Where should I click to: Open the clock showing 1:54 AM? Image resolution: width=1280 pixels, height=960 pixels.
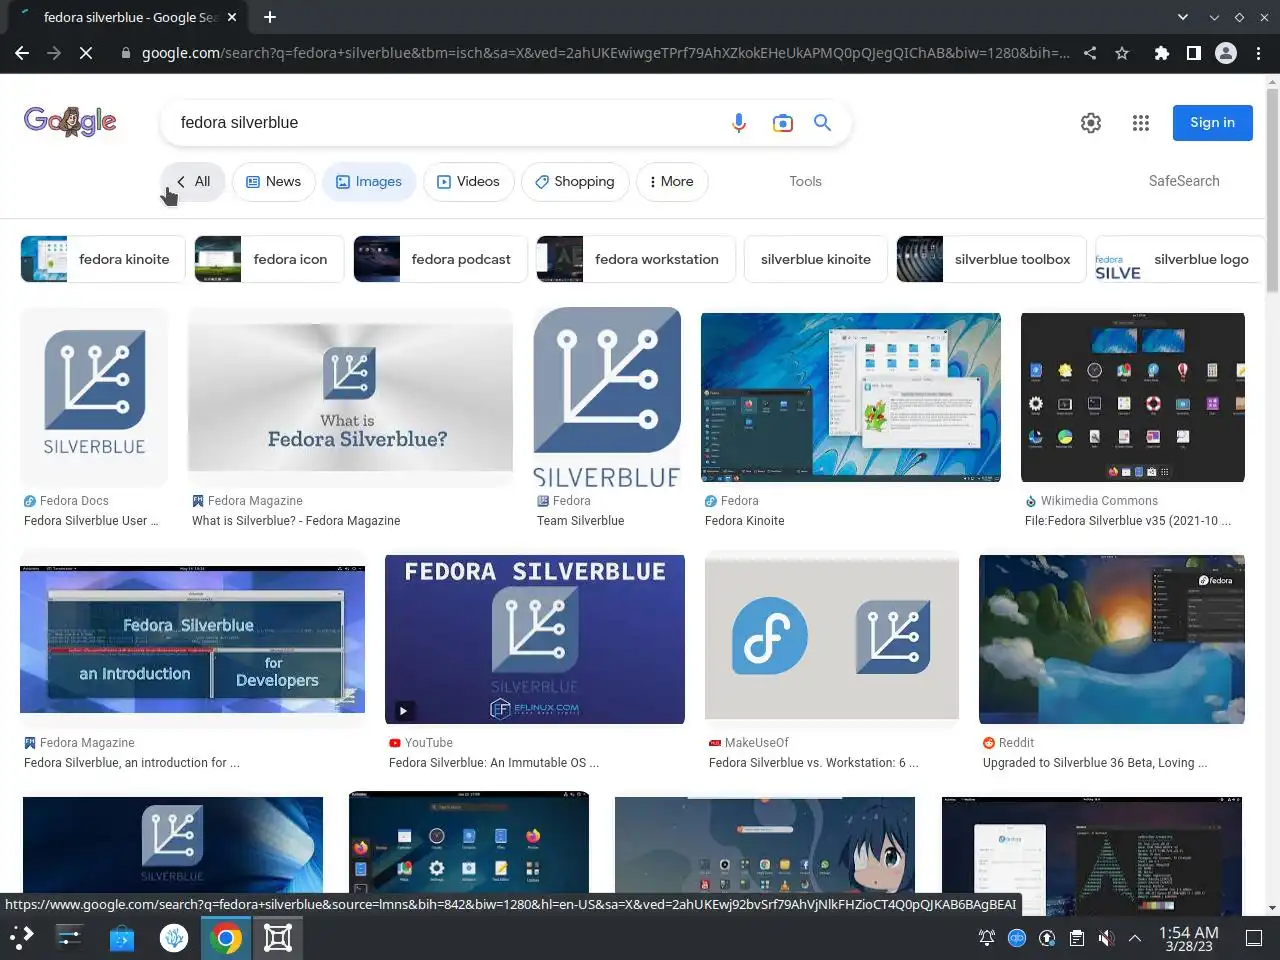[1189, 938]
